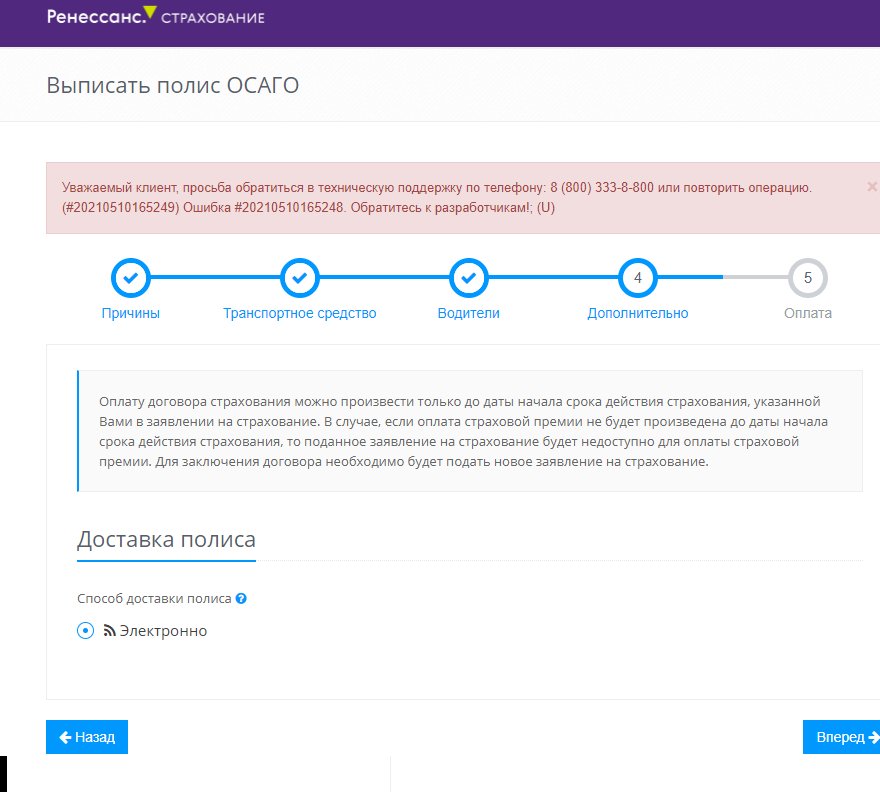Open the Транспортное средство step label
Screen dimensions: 880x792
click(300, 313)
